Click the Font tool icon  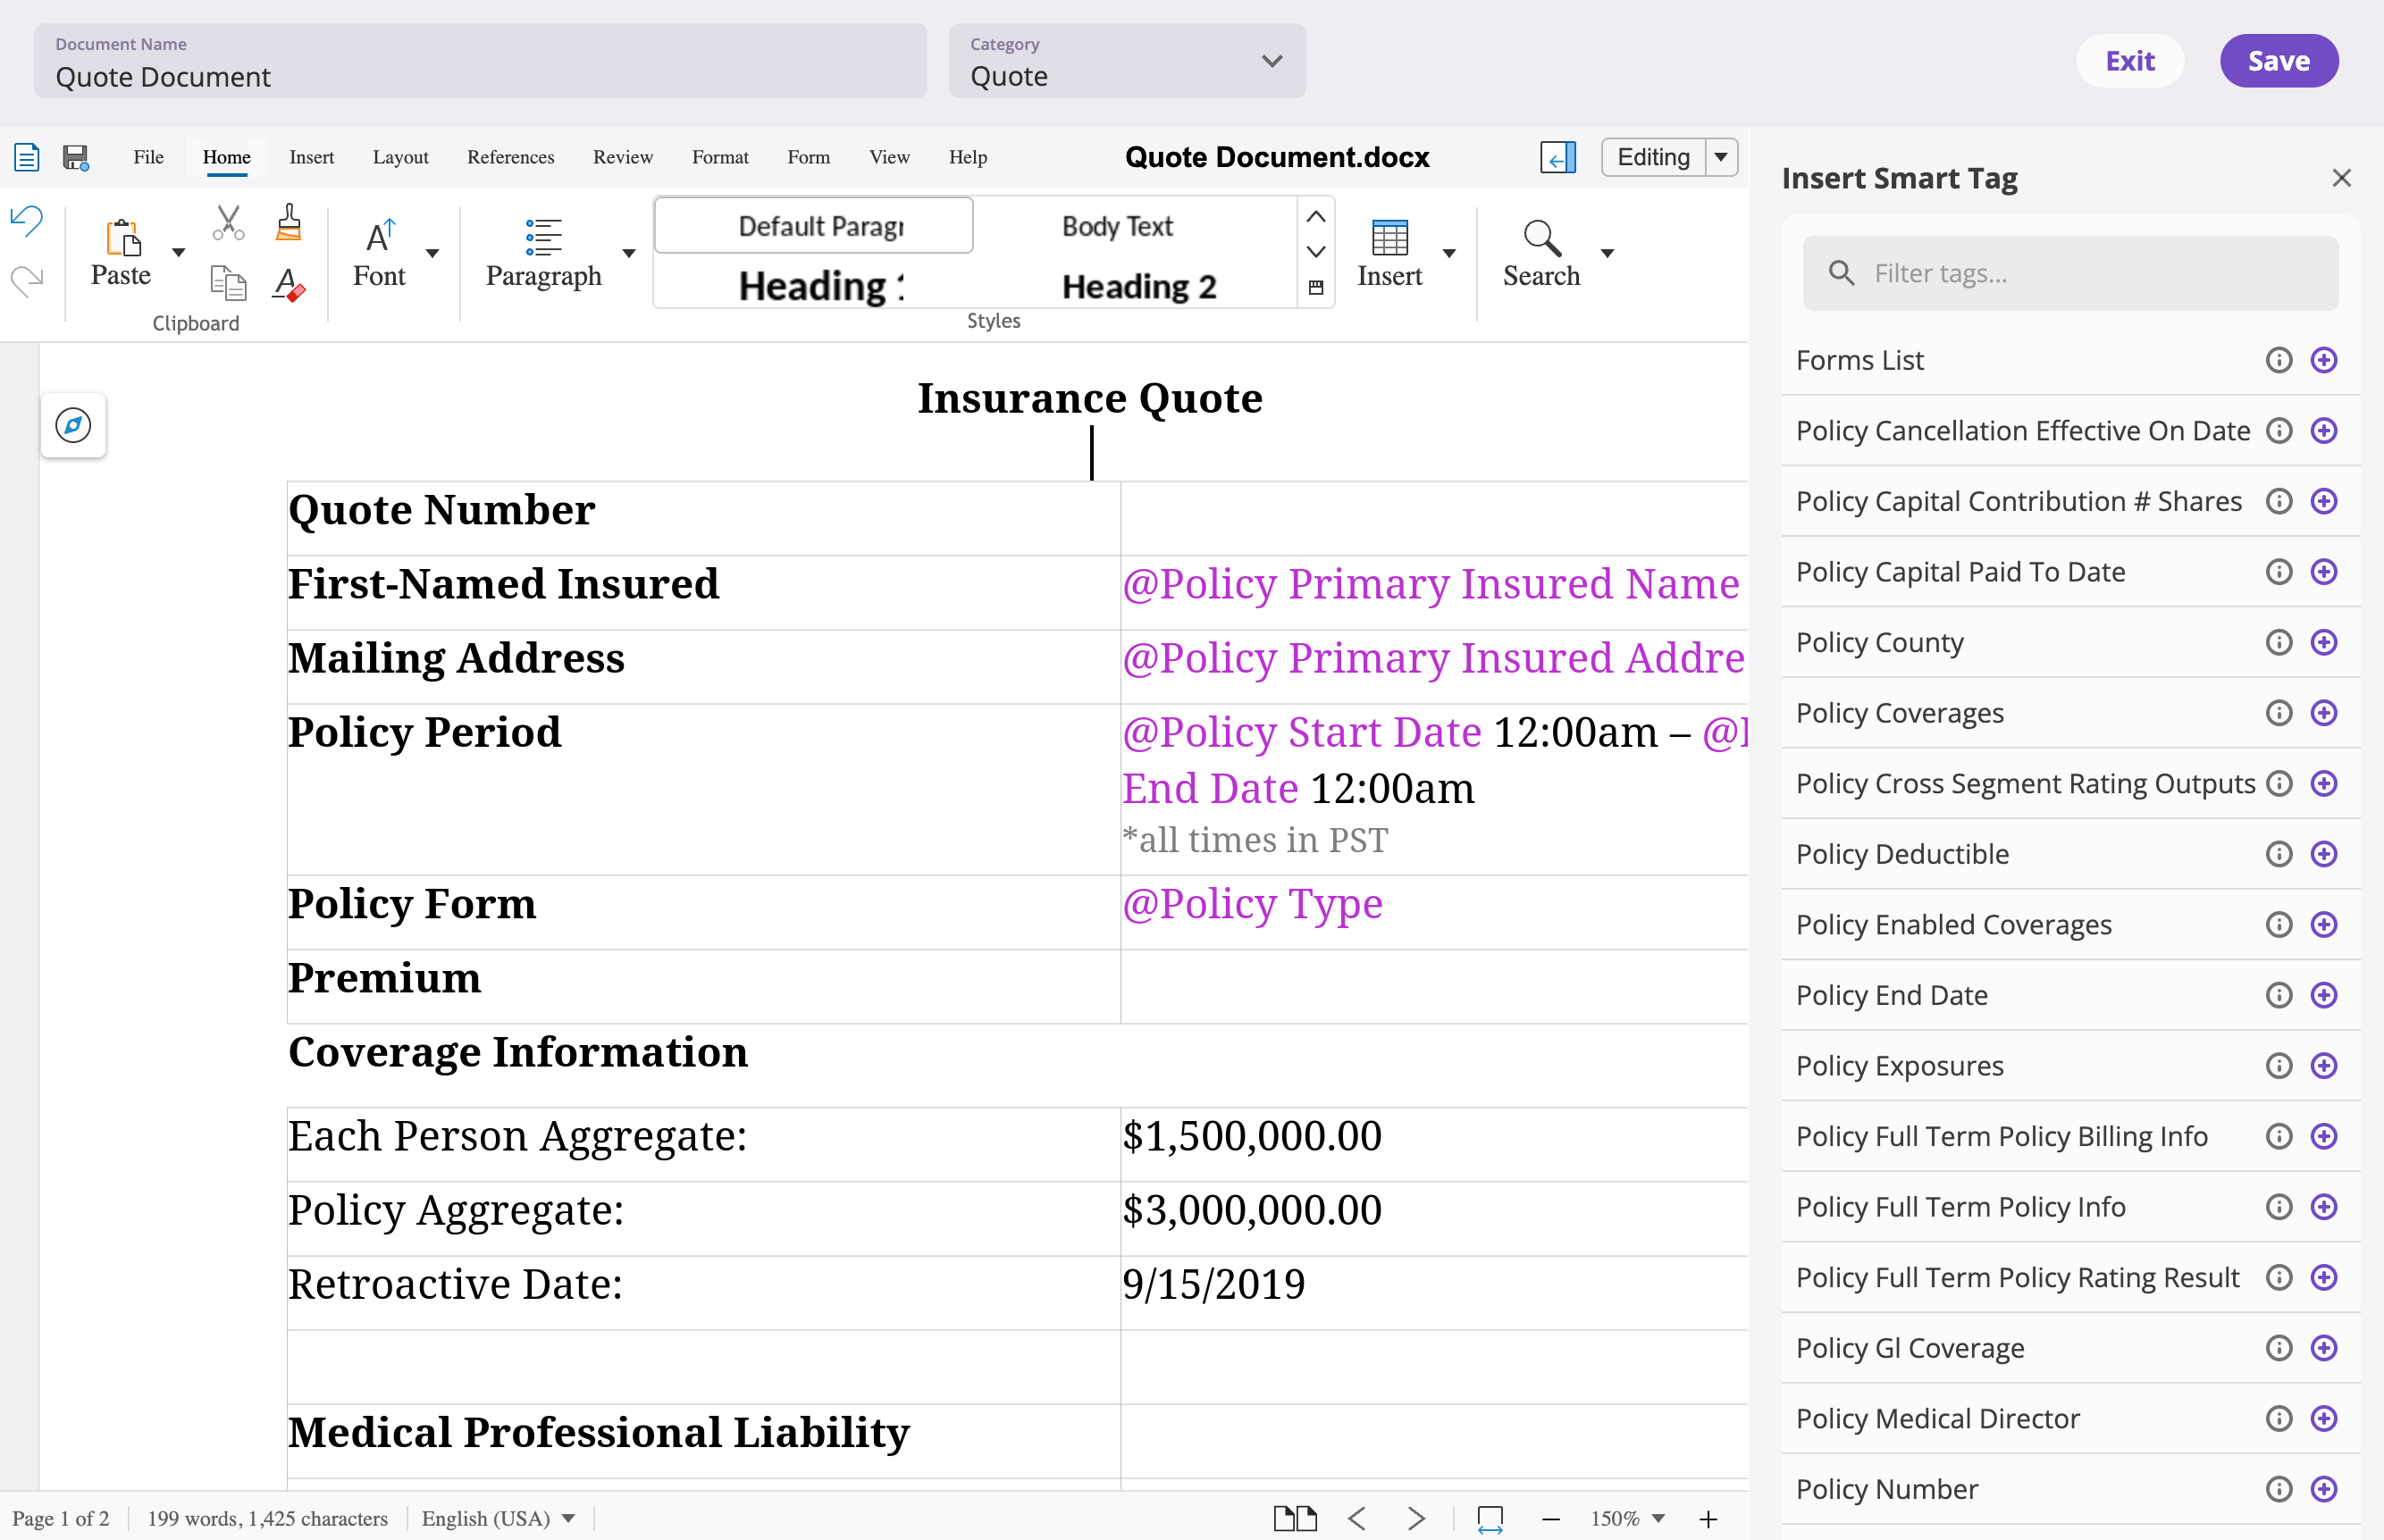click(x=380, y=237)
